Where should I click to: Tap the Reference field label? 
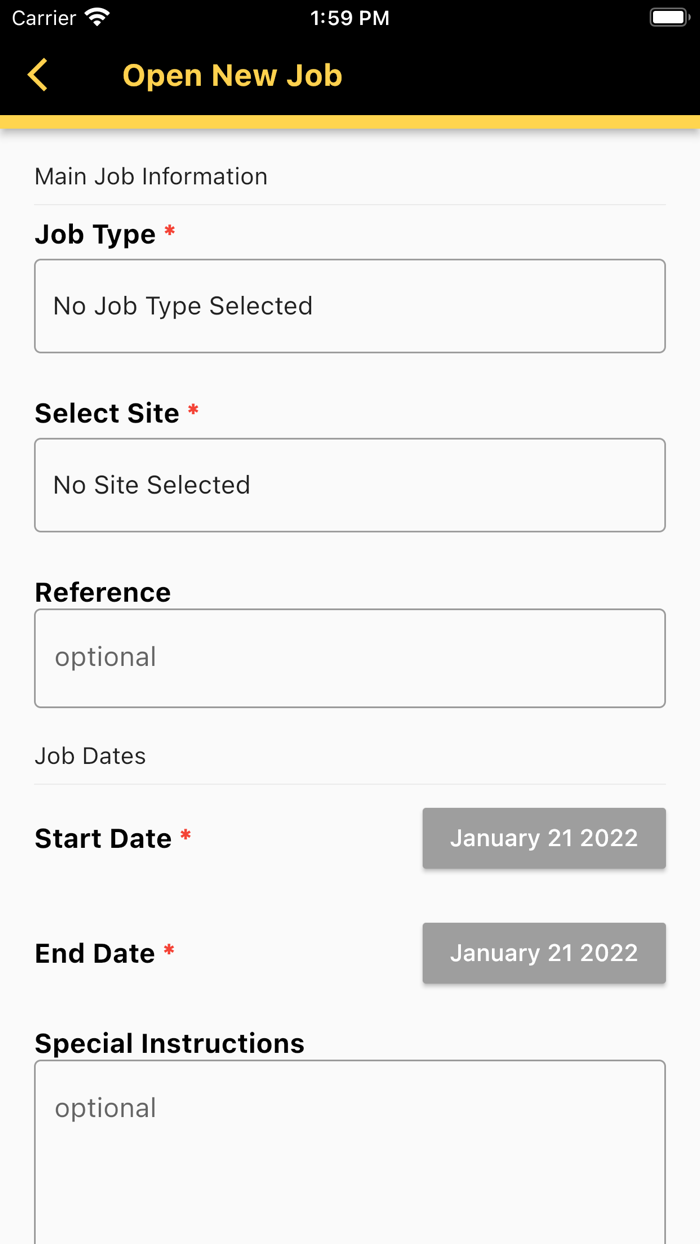point(103,592)
